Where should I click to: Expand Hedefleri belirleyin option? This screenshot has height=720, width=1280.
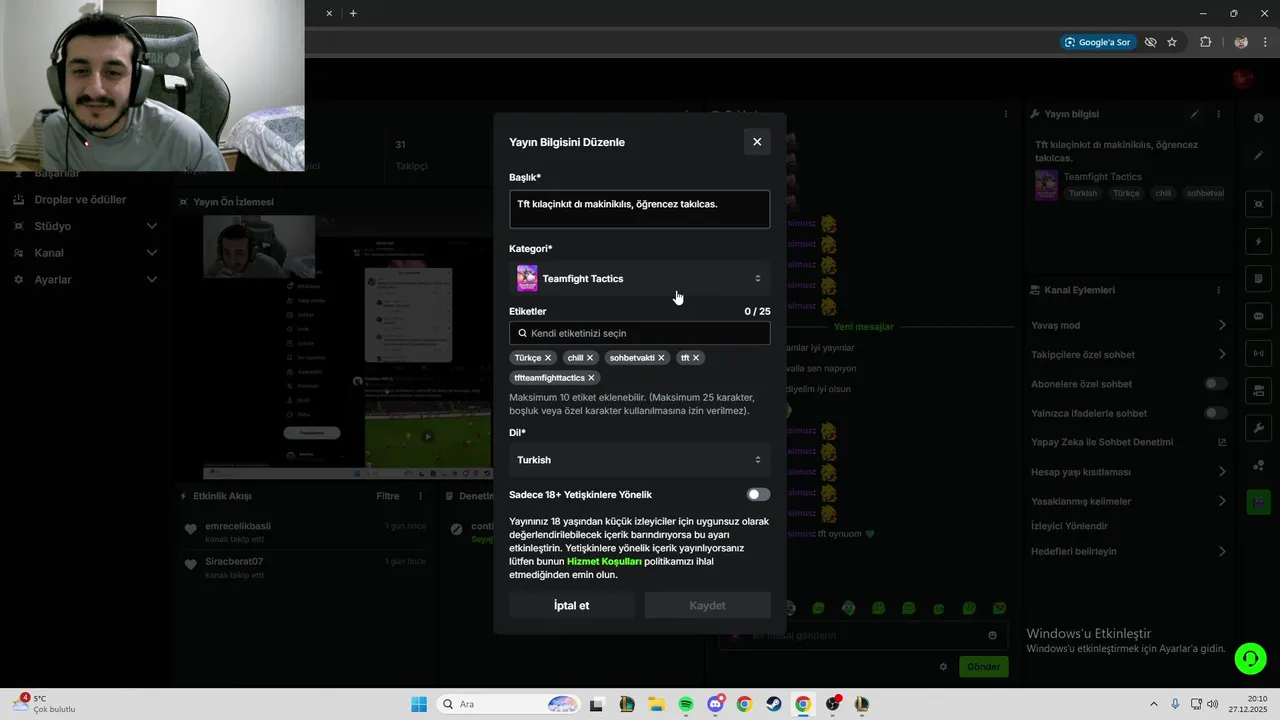pos(1222,551)
